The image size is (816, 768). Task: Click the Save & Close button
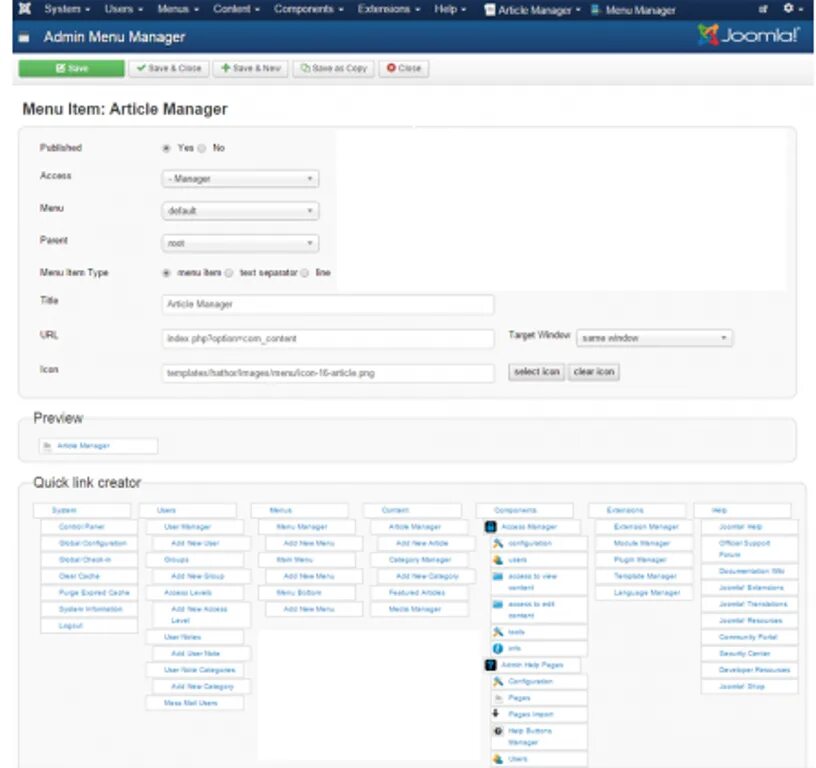click(x=169, y=68)
